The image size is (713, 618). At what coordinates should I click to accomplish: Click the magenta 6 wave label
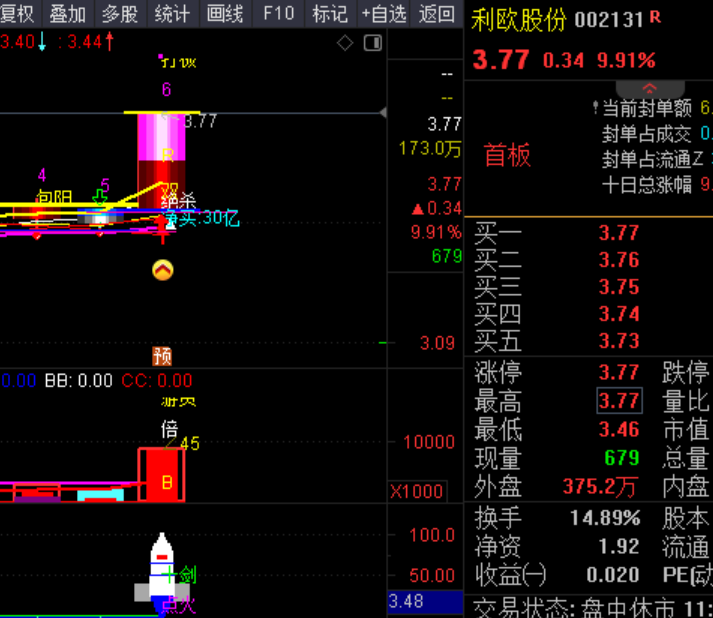click(166, 90)
